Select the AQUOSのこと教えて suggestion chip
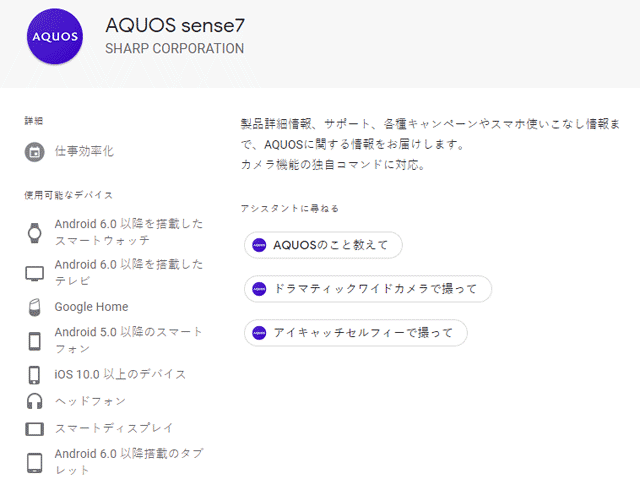The height and width of the screenshot is (501, 640). (x=323, y=245)
